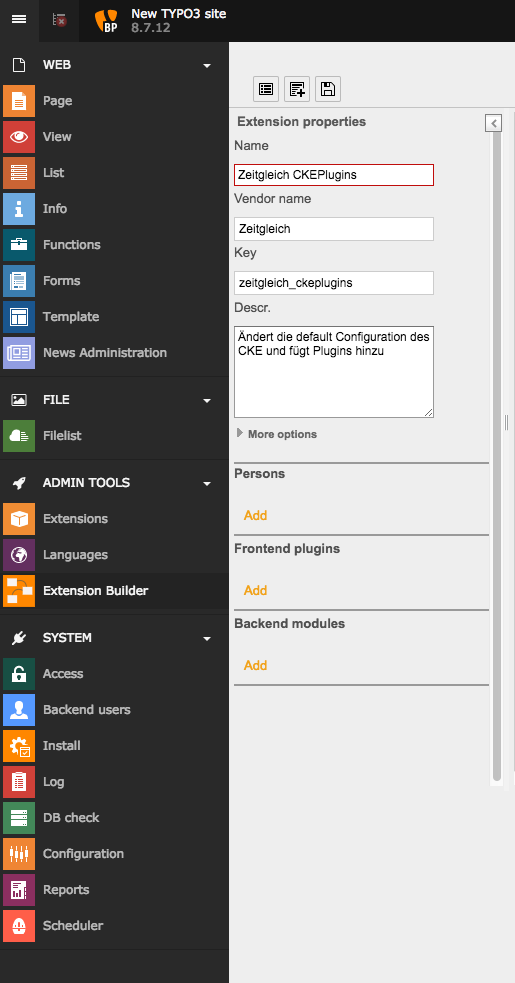The height and width of the screenshot is (983, 515).
Task: Collapse the WEB module group
Action: click(x=207, y=65)
